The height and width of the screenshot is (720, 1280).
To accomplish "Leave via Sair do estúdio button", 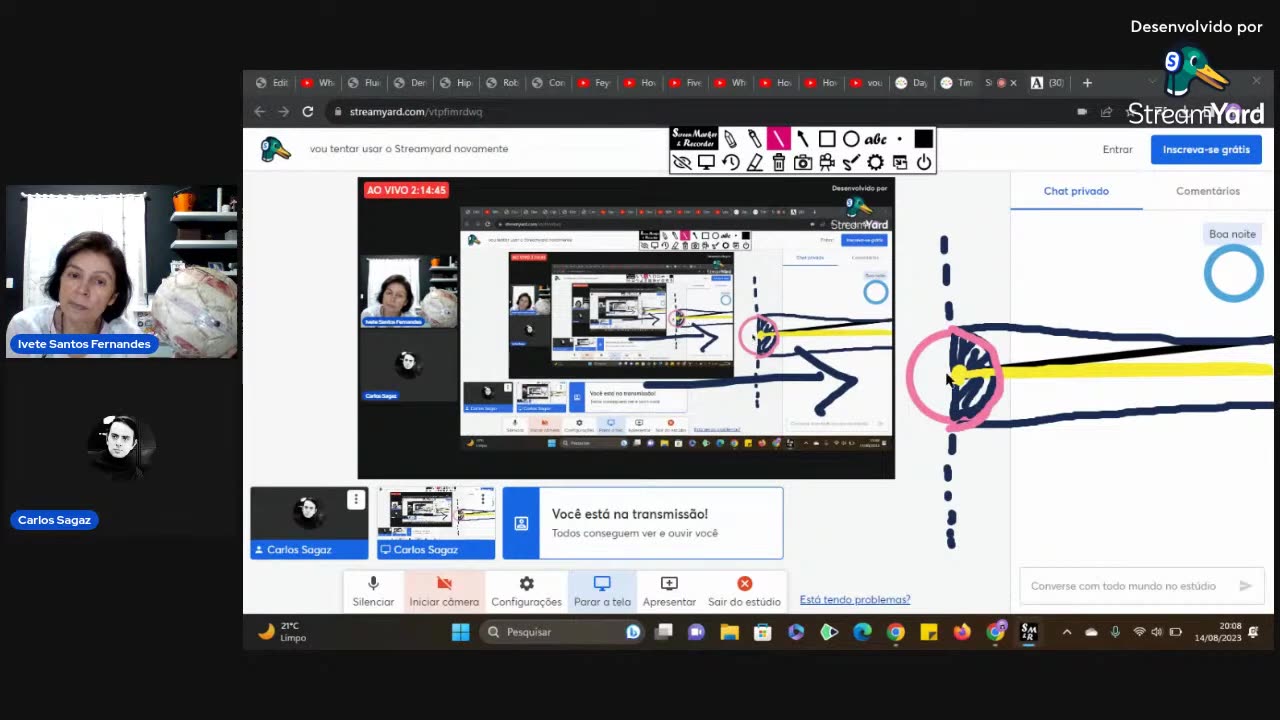I will (744, 591).
